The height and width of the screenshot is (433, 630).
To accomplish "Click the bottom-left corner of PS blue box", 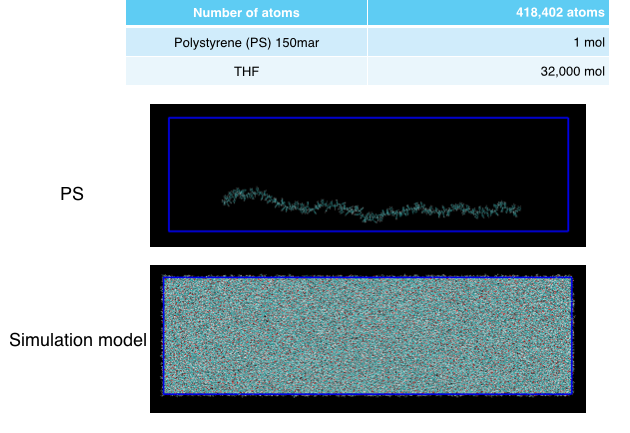I will tap(169, 231).
